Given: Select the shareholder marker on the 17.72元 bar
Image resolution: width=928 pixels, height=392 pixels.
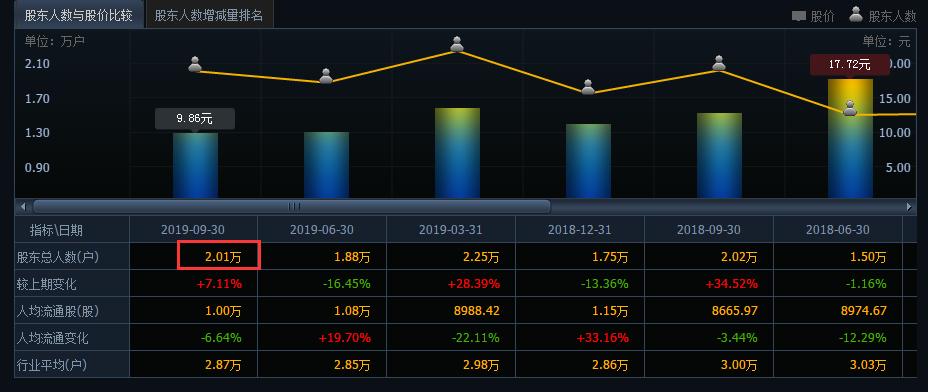Looking at the screenshot, I should [x=850, y=108].
